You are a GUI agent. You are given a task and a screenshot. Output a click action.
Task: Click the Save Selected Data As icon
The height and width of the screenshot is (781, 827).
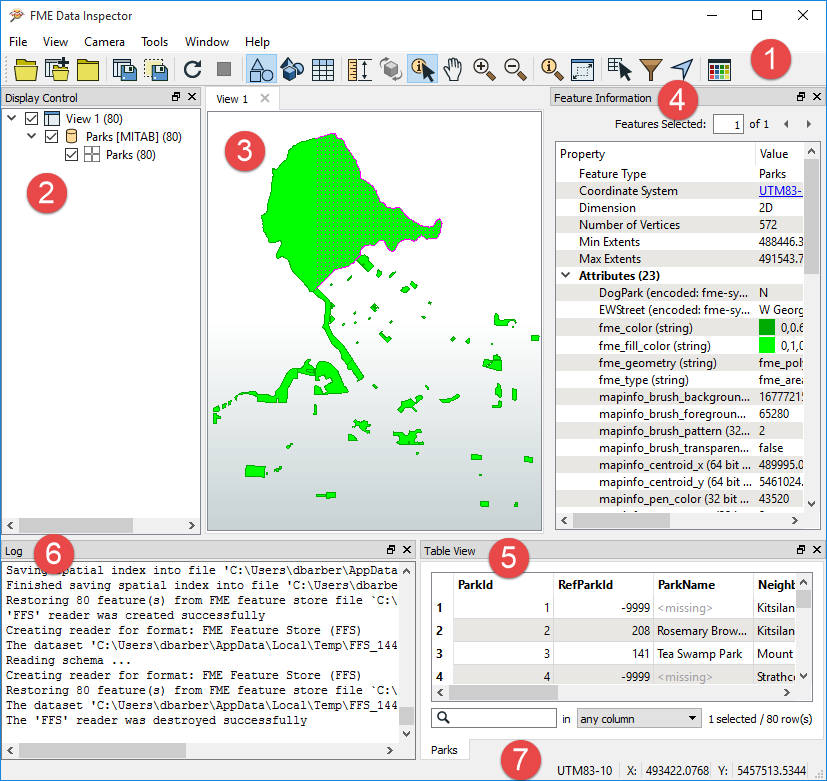tap(156, 70)
